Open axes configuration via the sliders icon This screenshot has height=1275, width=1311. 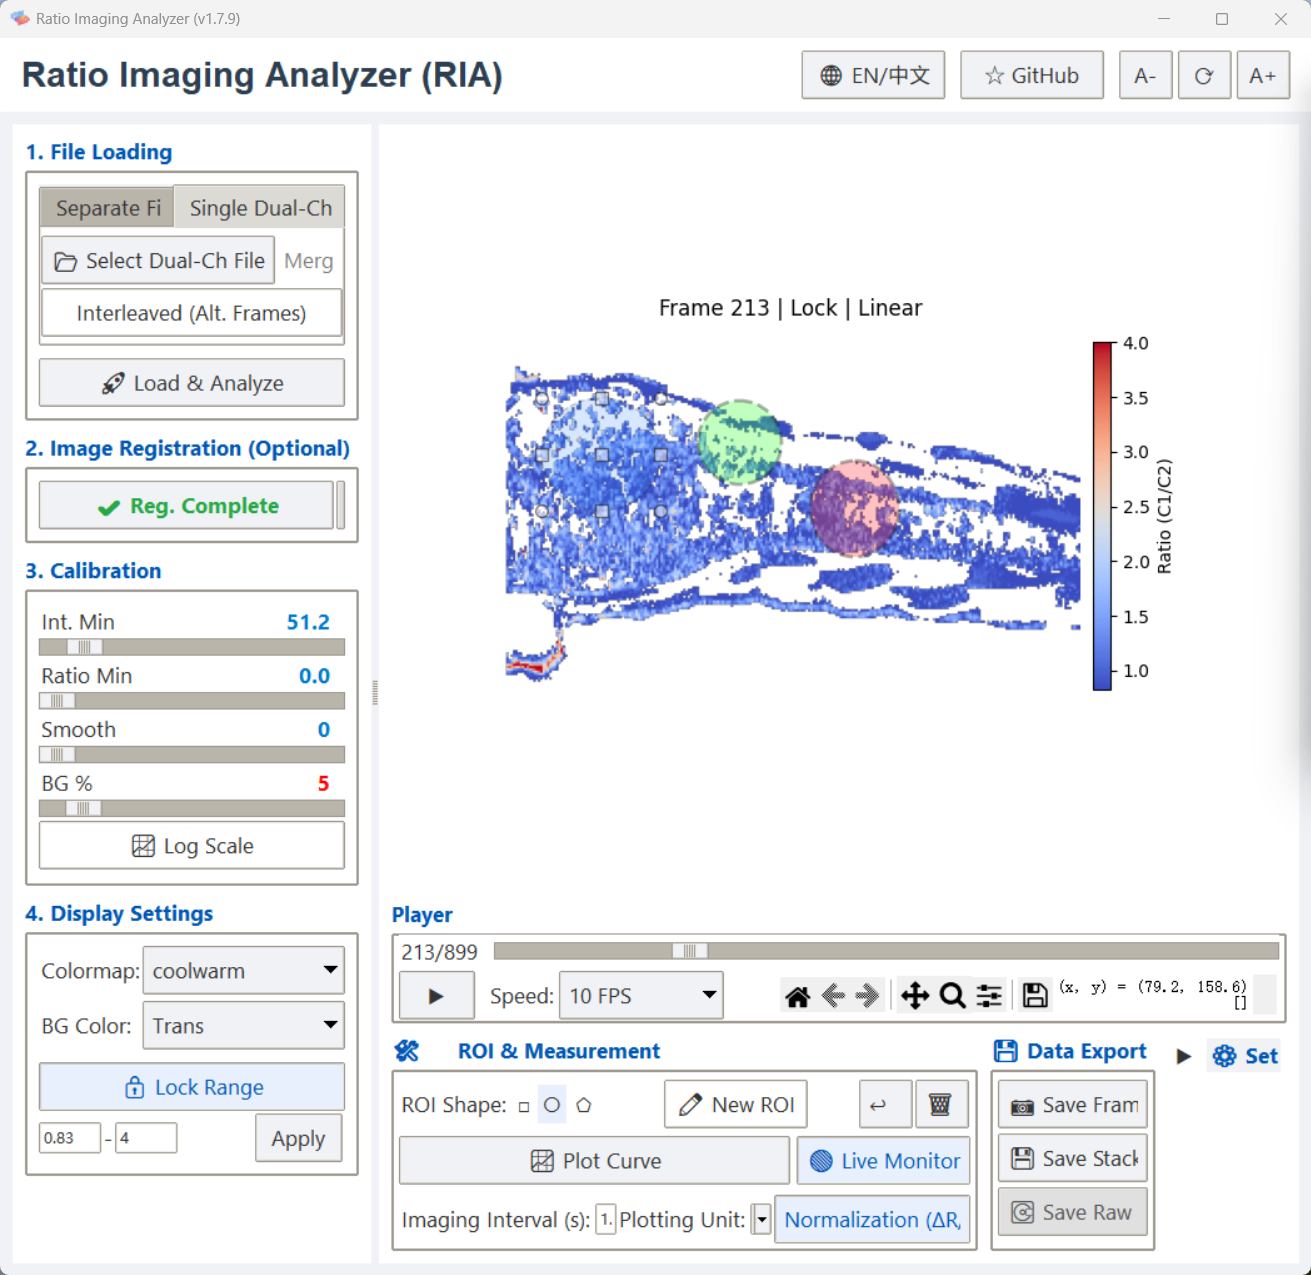989,995
